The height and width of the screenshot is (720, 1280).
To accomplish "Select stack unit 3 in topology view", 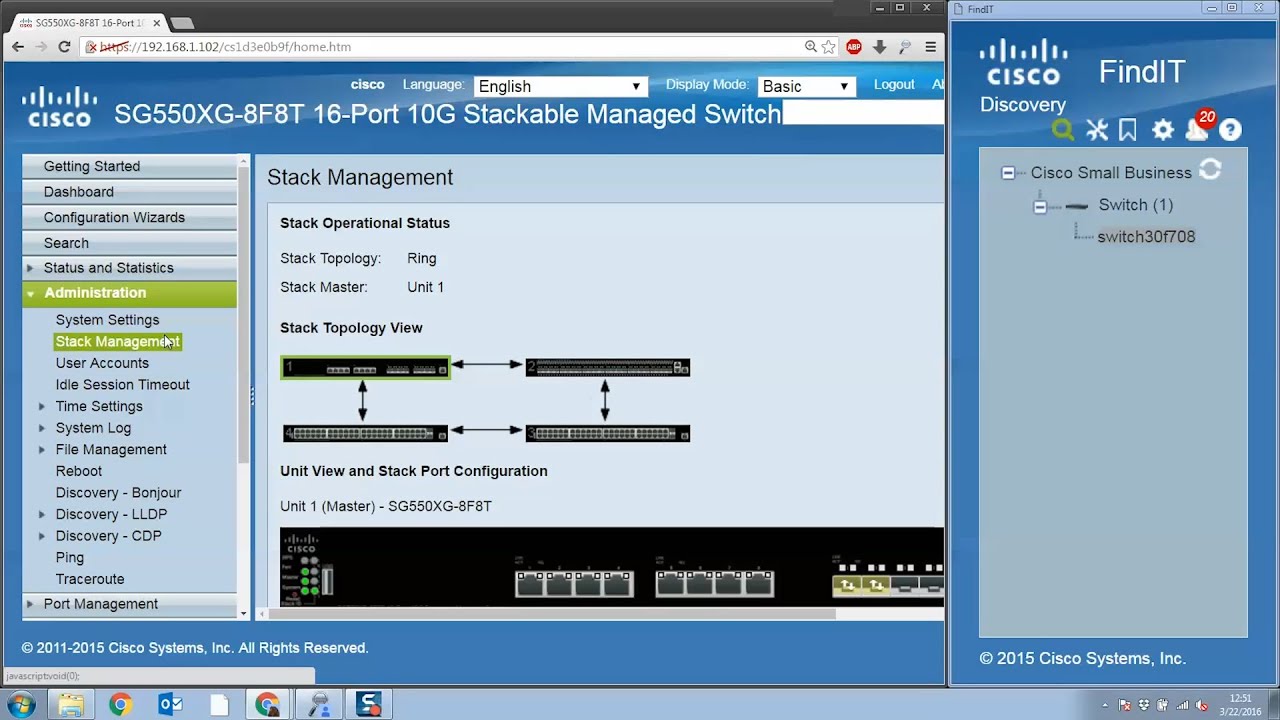I will [x=608, y=433].
